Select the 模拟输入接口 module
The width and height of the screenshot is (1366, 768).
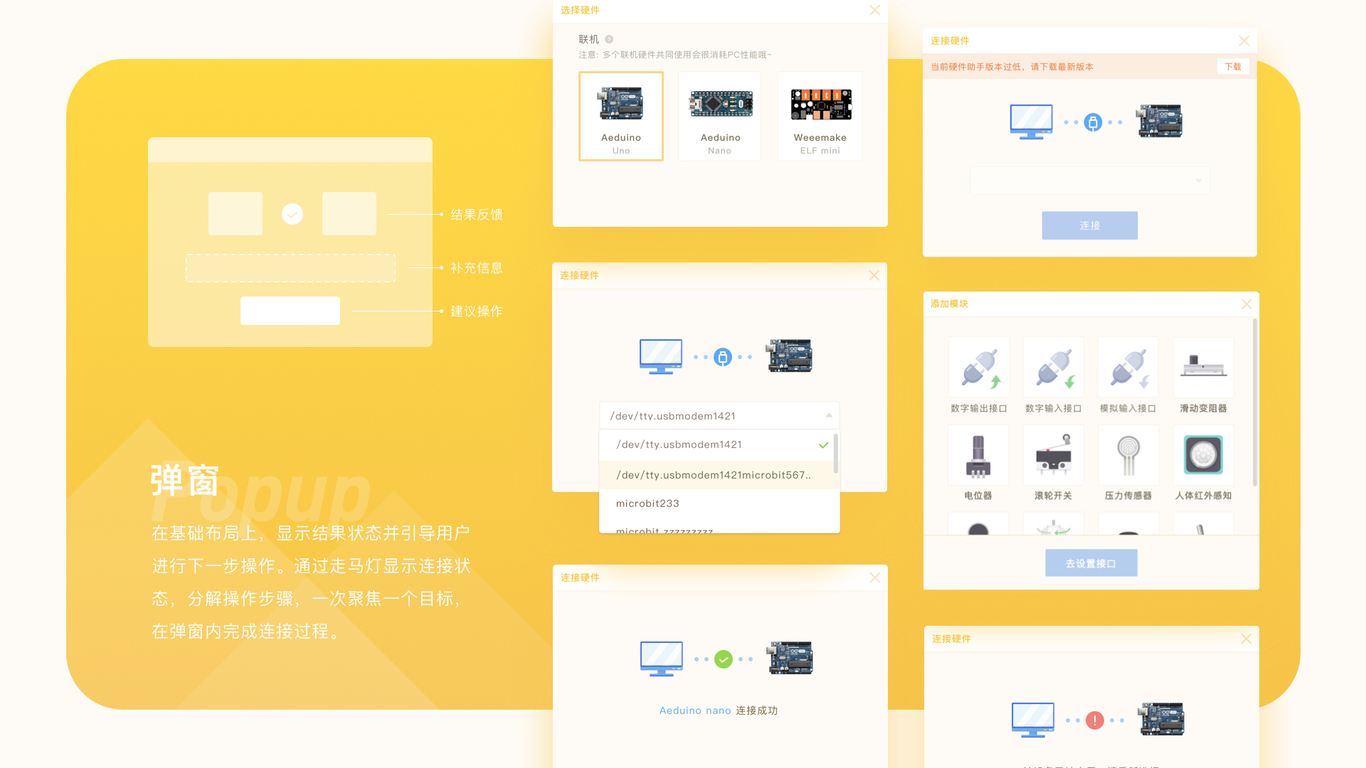coord(1128,376)
